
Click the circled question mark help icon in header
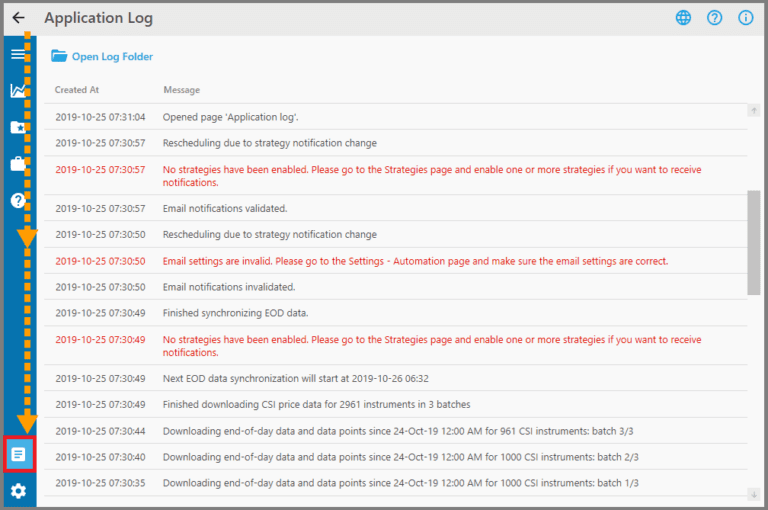coord(715,18)
